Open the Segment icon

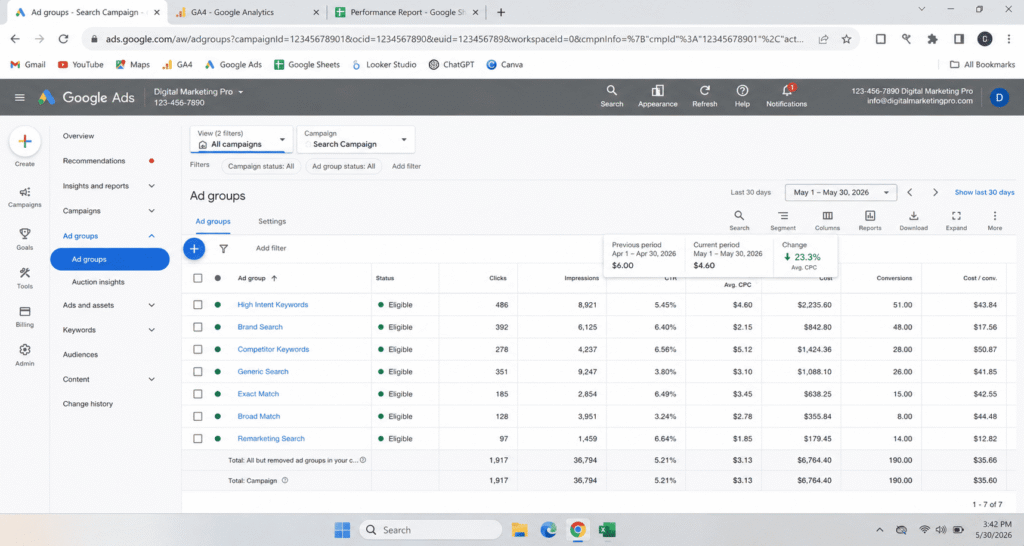(782, 216)
